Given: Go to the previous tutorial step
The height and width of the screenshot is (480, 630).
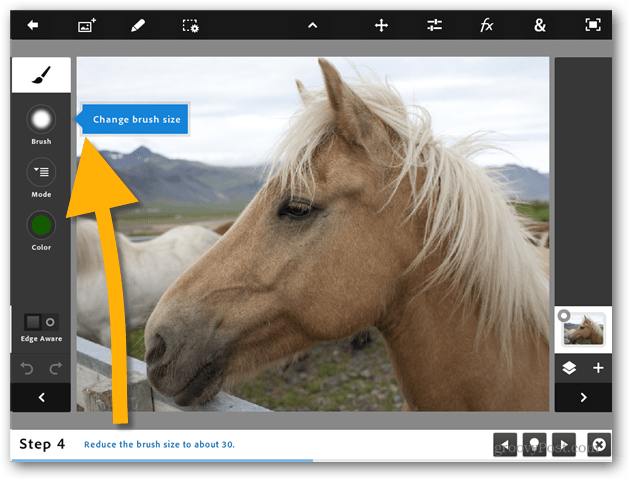Looking at the screenshot, I should point(505,445).
